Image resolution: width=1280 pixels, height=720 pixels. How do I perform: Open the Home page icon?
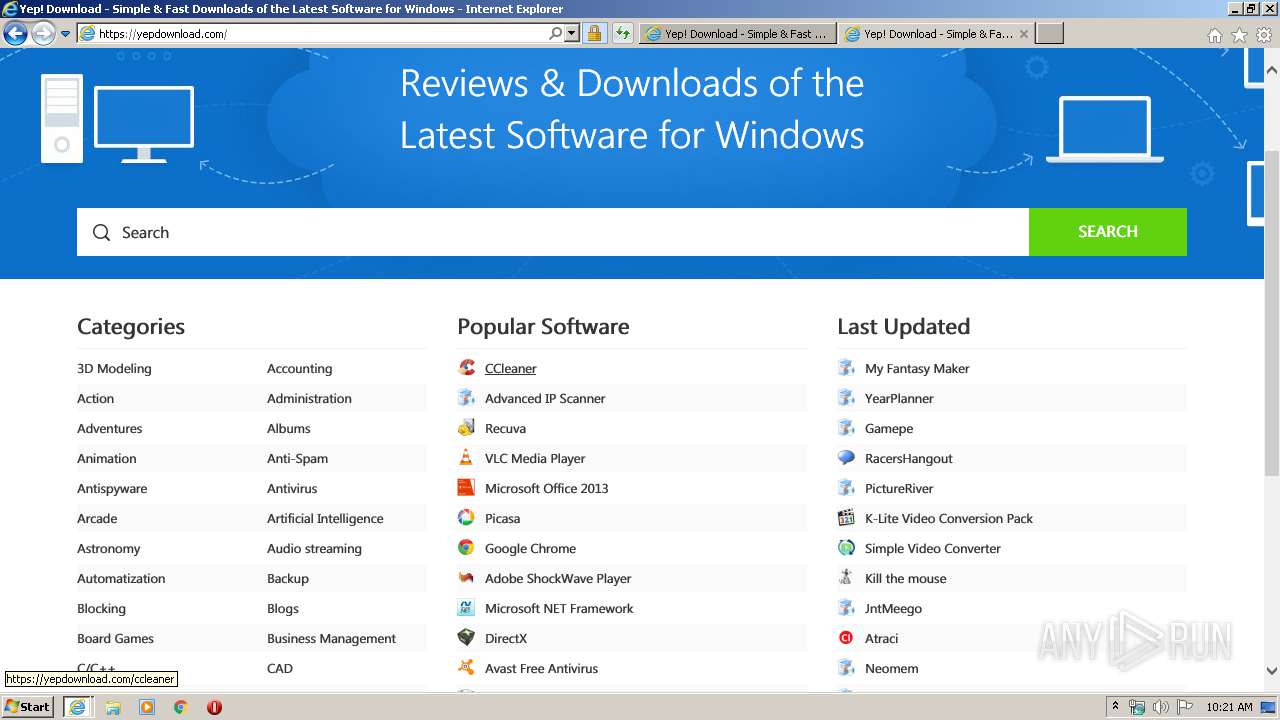click(1214, 35)
